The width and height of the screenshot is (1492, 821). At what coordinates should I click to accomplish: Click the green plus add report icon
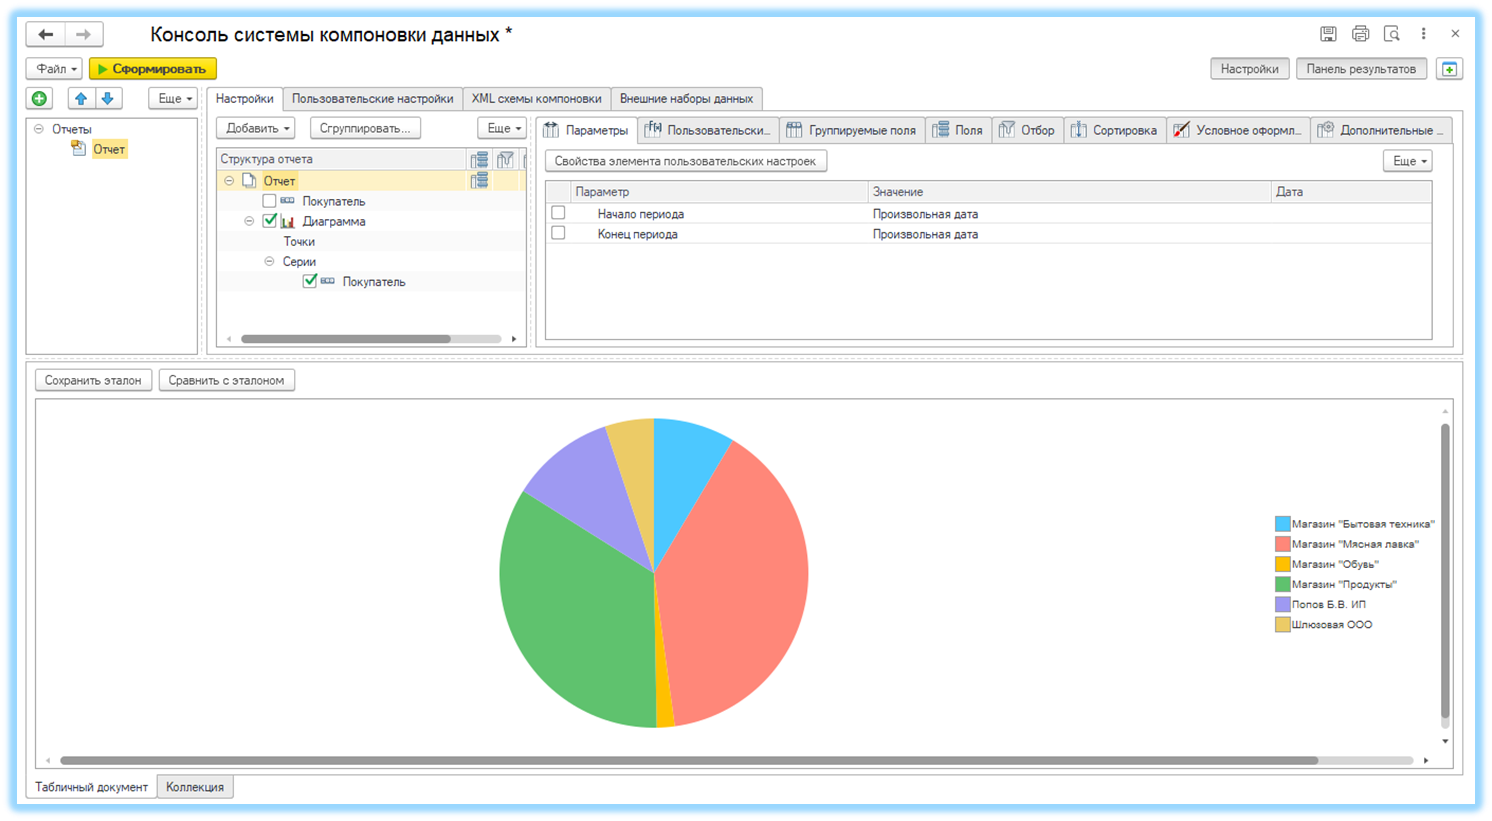pyautogui.click(x=39, y=98)
